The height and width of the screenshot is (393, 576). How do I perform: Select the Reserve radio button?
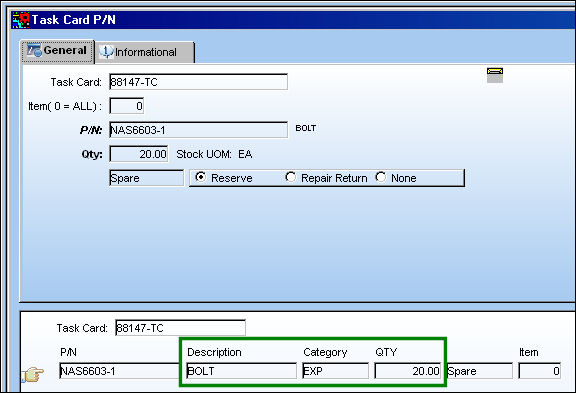[x=201, y=177]
